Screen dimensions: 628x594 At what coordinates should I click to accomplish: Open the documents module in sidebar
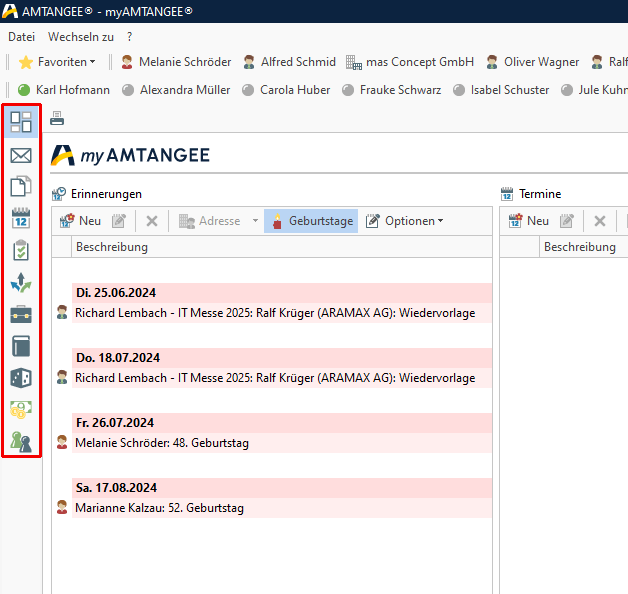click(x=21, y=186)
